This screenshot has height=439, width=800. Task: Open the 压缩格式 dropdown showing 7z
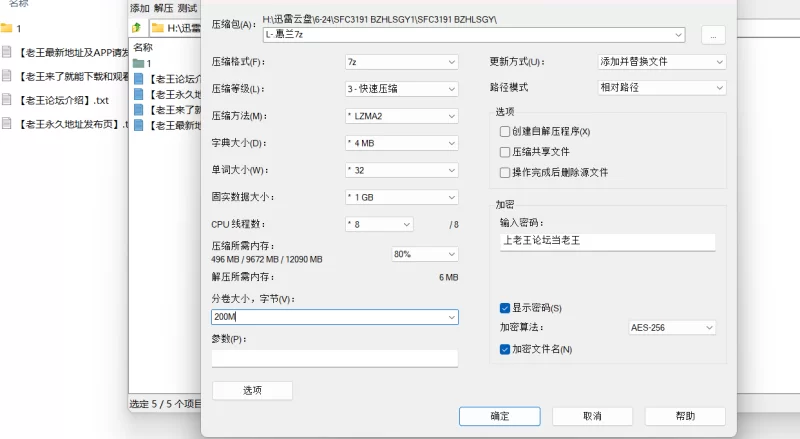(x=402, y=62)
